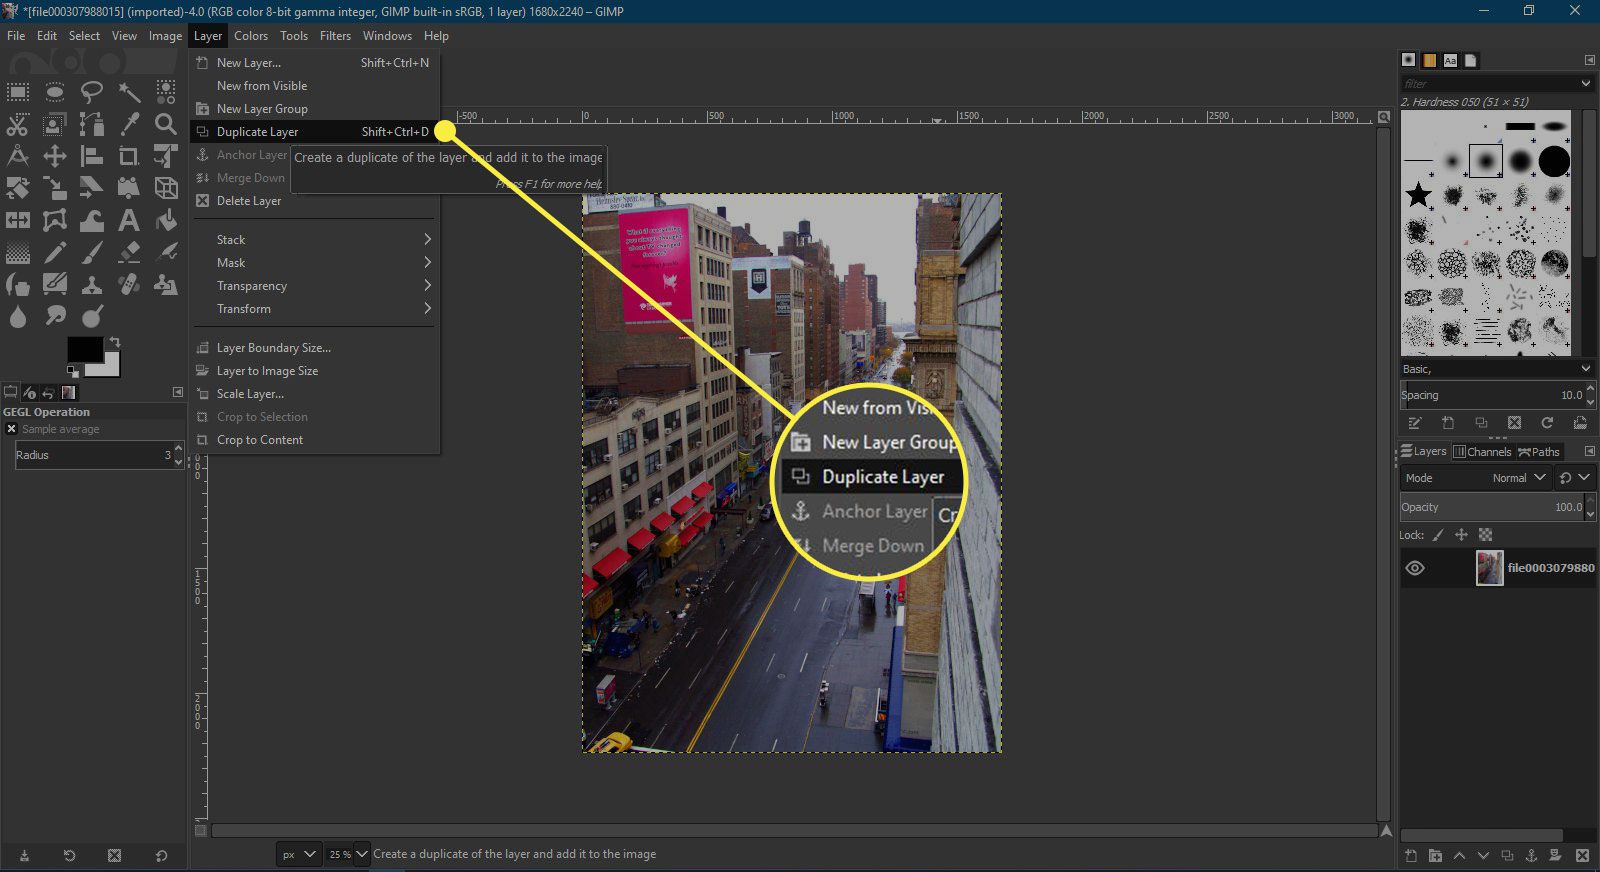This screenshot has width=1600, height=872.
Task: Select the Fuzzy Select magic wand tool
Action: click(x=129, y=93)
